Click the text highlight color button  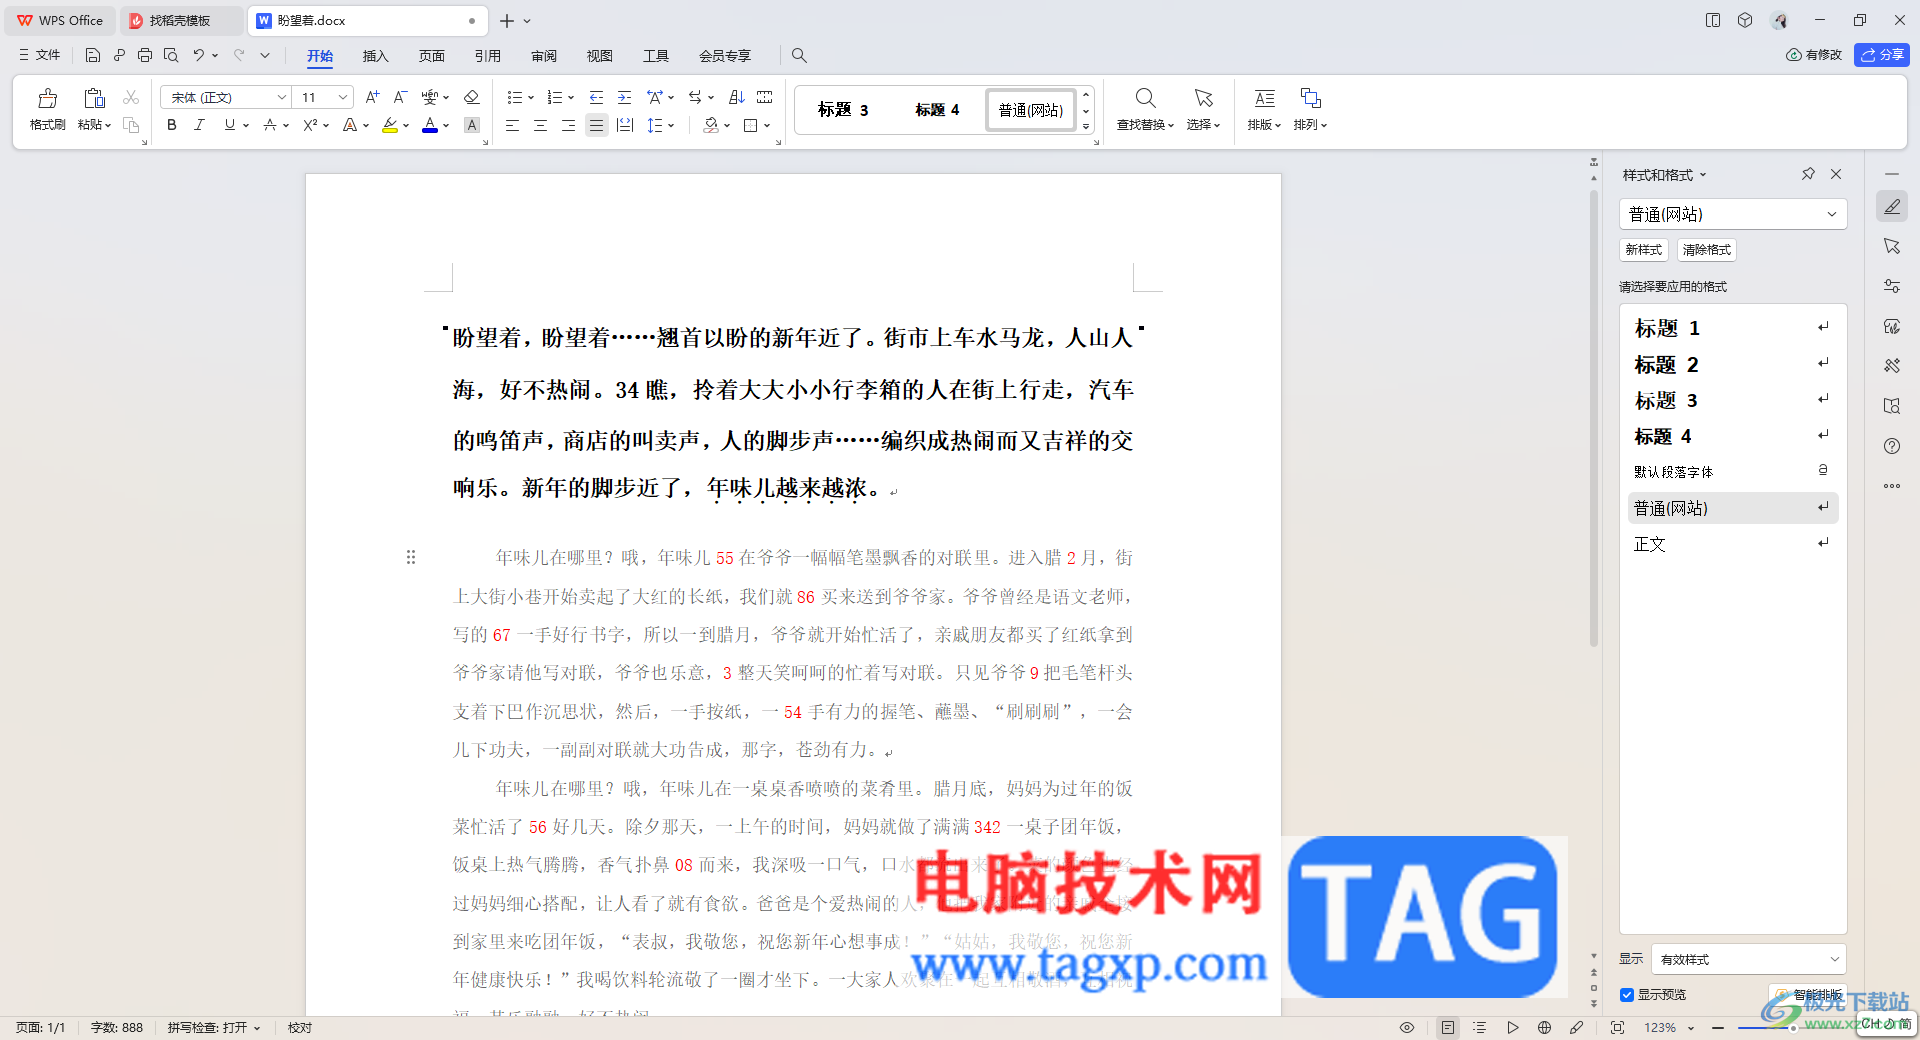(390, 125)
